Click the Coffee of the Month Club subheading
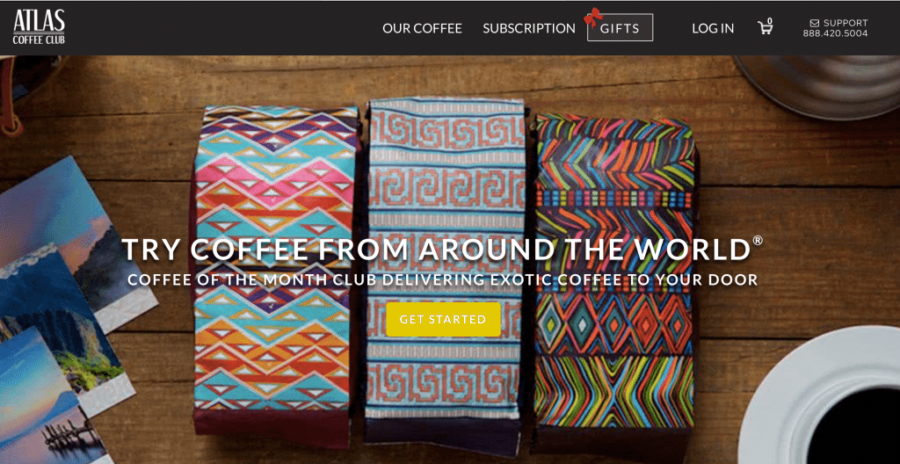Screen dimensions: 900x464 442,280
